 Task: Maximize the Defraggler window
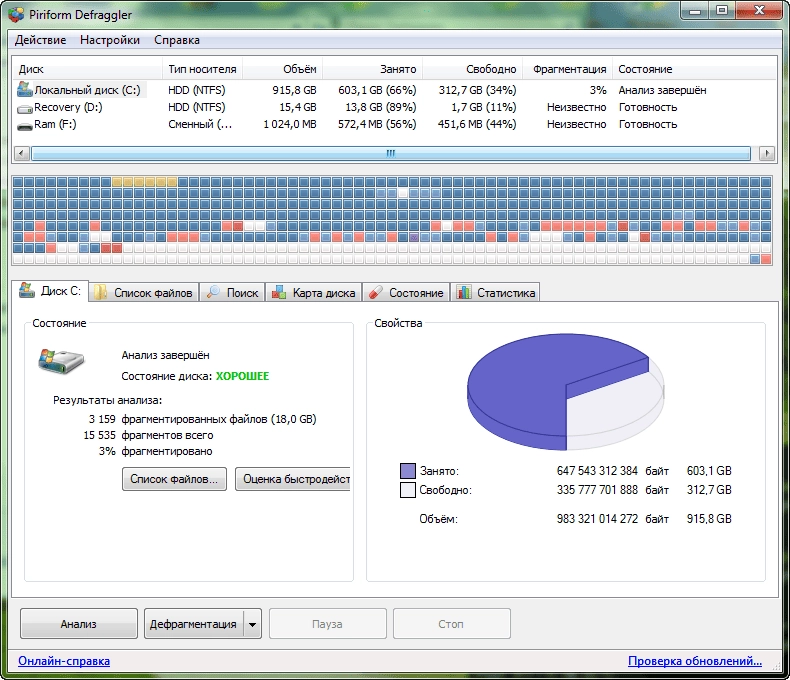pyautogui.click(x=722, y=11)
